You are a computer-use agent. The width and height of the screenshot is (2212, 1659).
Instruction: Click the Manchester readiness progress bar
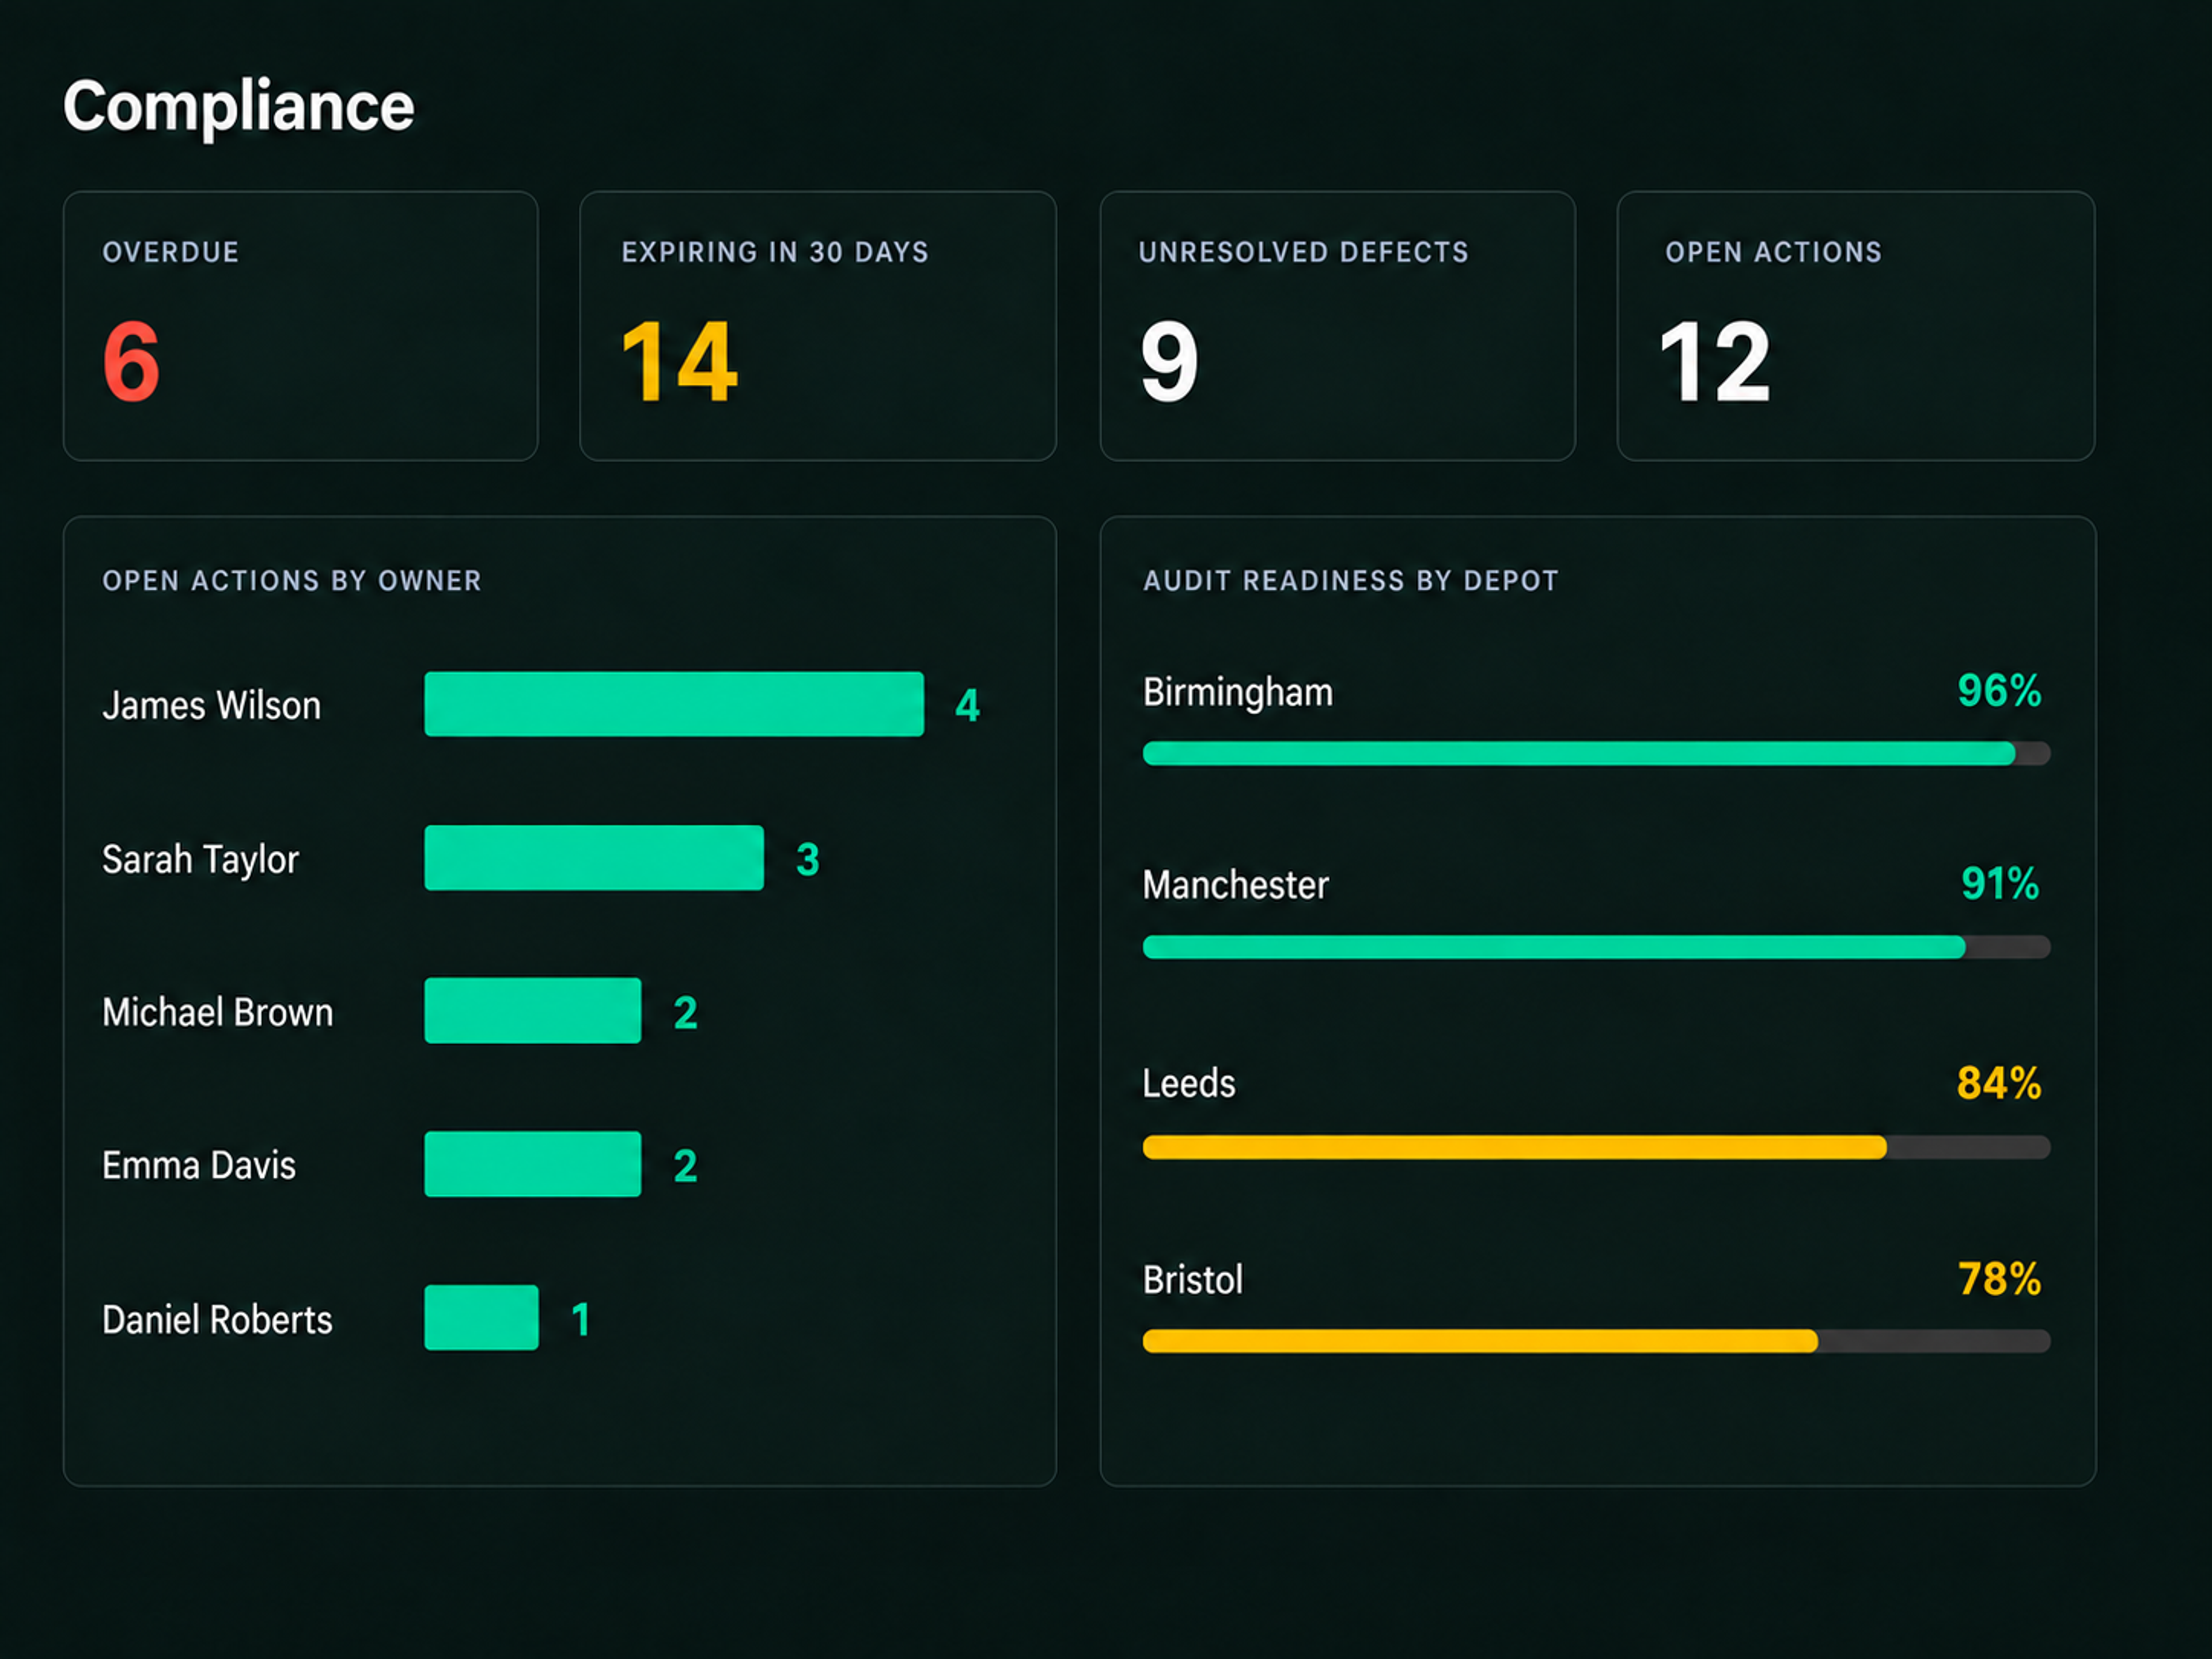click(1597, 946)
